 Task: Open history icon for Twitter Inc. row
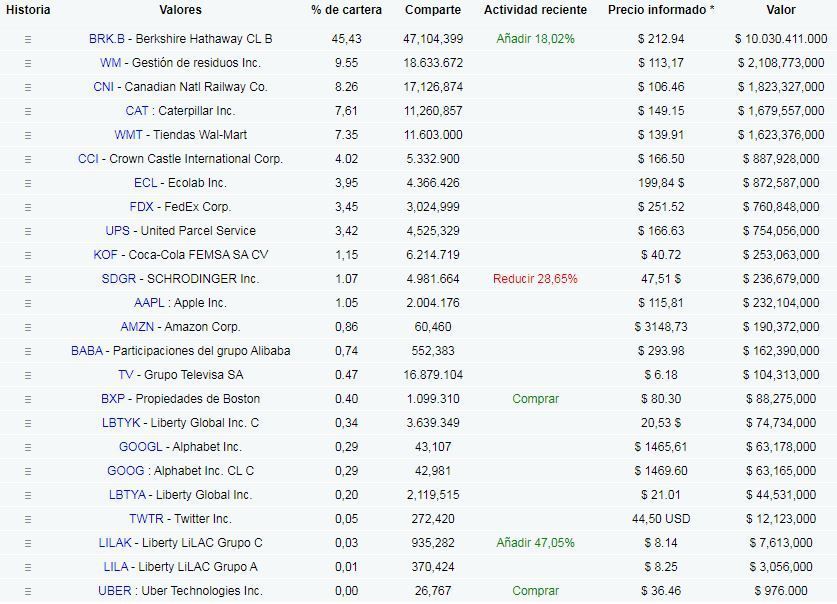coord(28,520)
